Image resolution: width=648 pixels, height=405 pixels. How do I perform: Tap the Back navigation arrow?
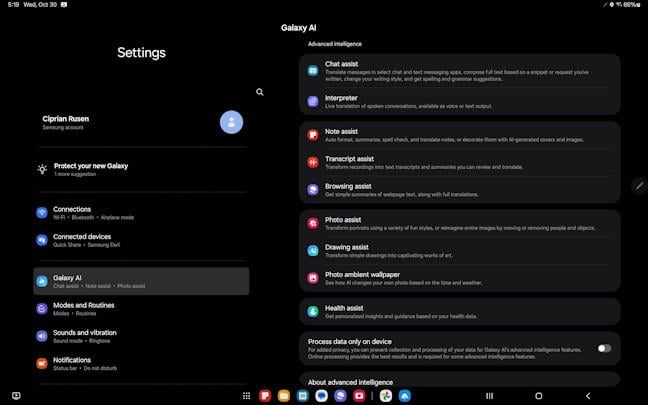[588, 396]
